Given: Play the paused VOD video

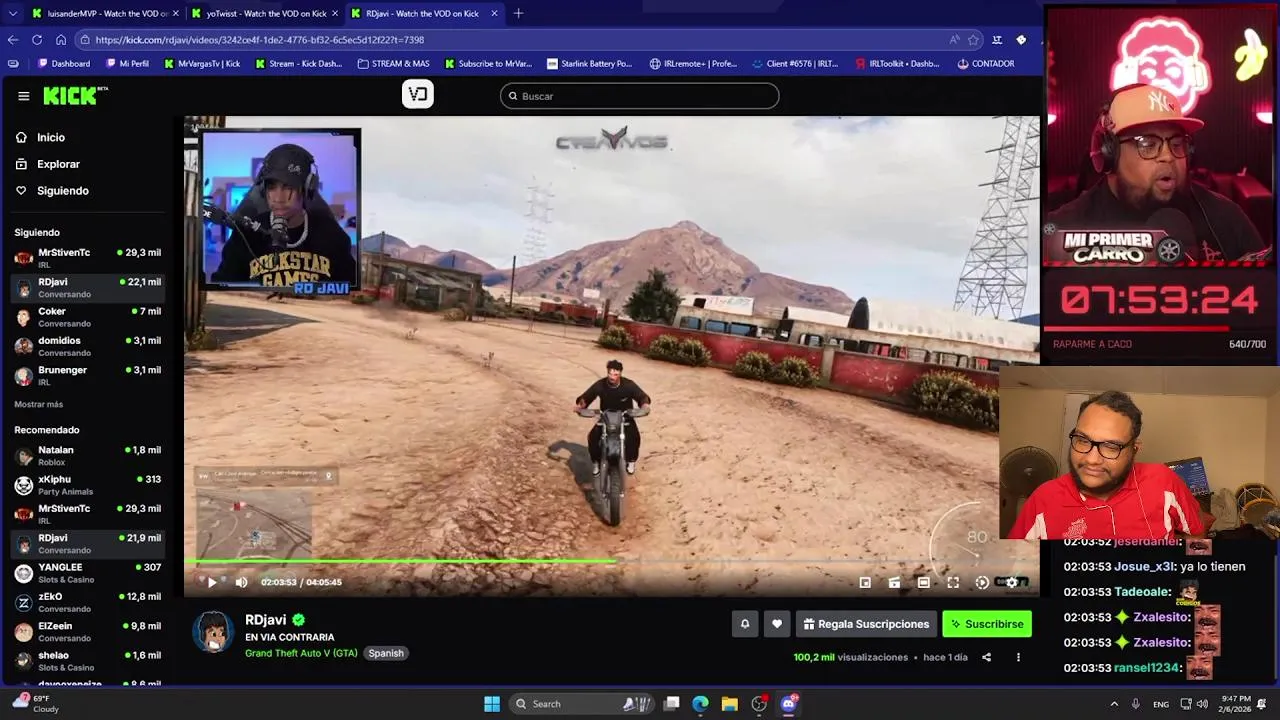Looking at the screenshot, I should click(212, 582).
